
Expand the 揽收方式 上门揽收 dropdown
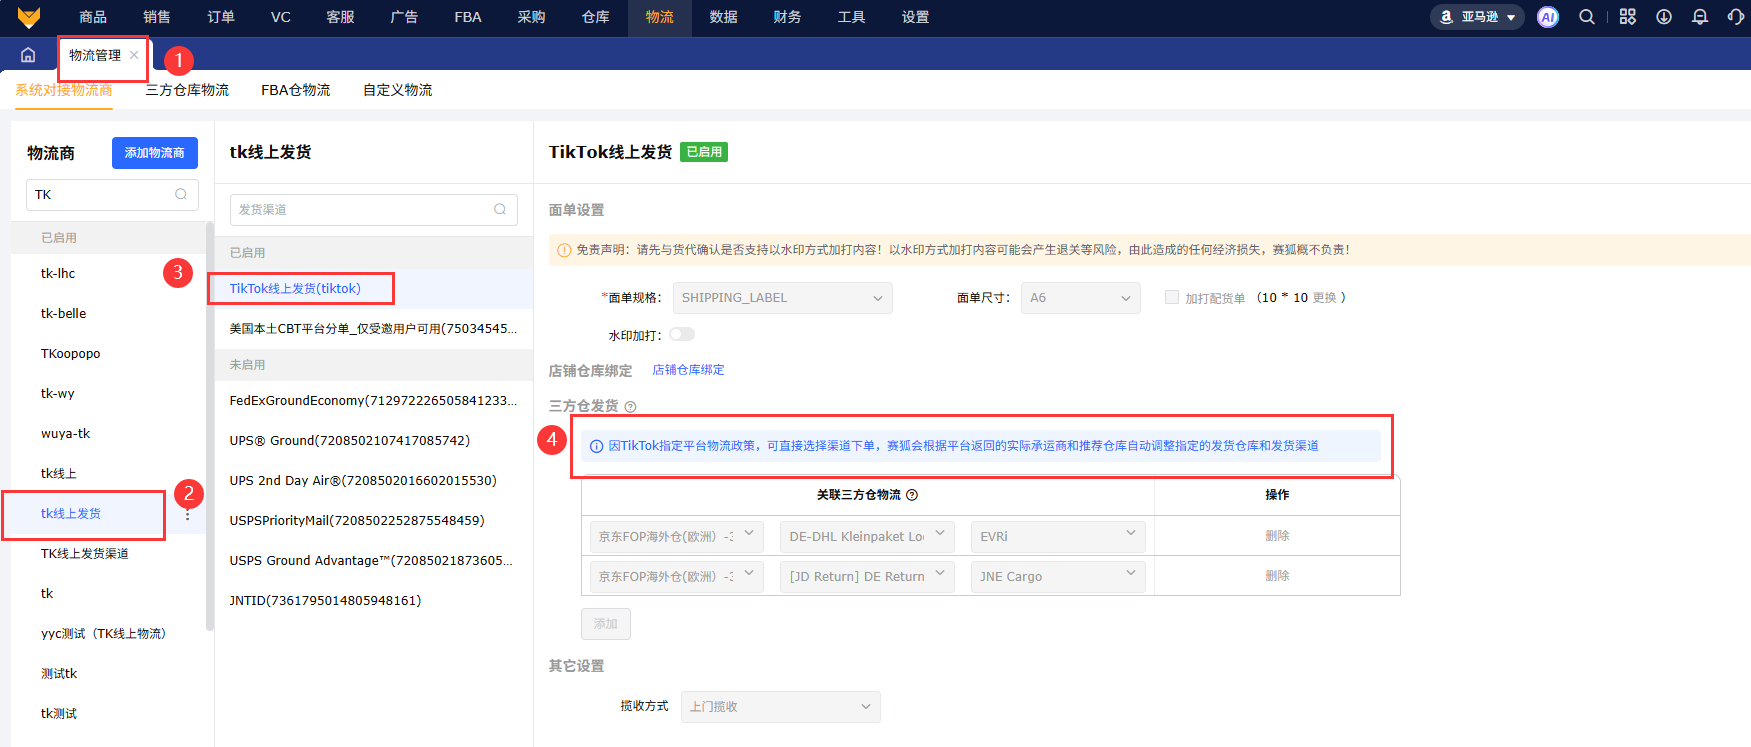tap(780, 707)
